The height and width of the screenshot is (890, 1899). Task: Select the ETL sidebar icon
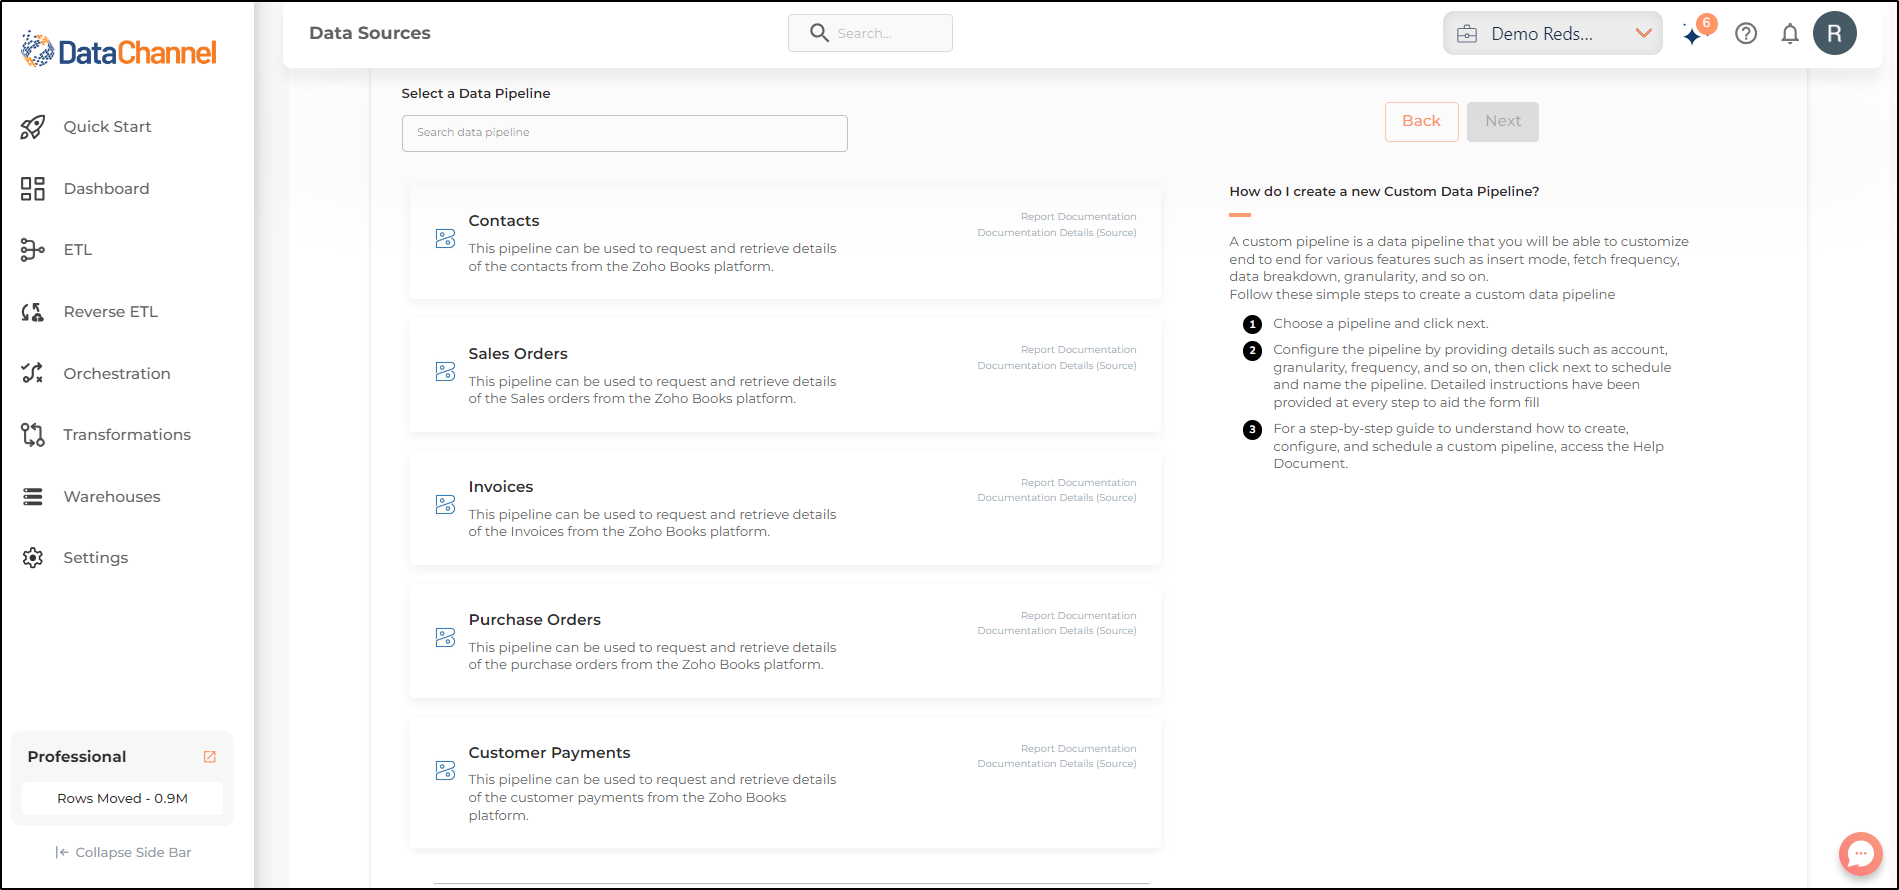33,250
